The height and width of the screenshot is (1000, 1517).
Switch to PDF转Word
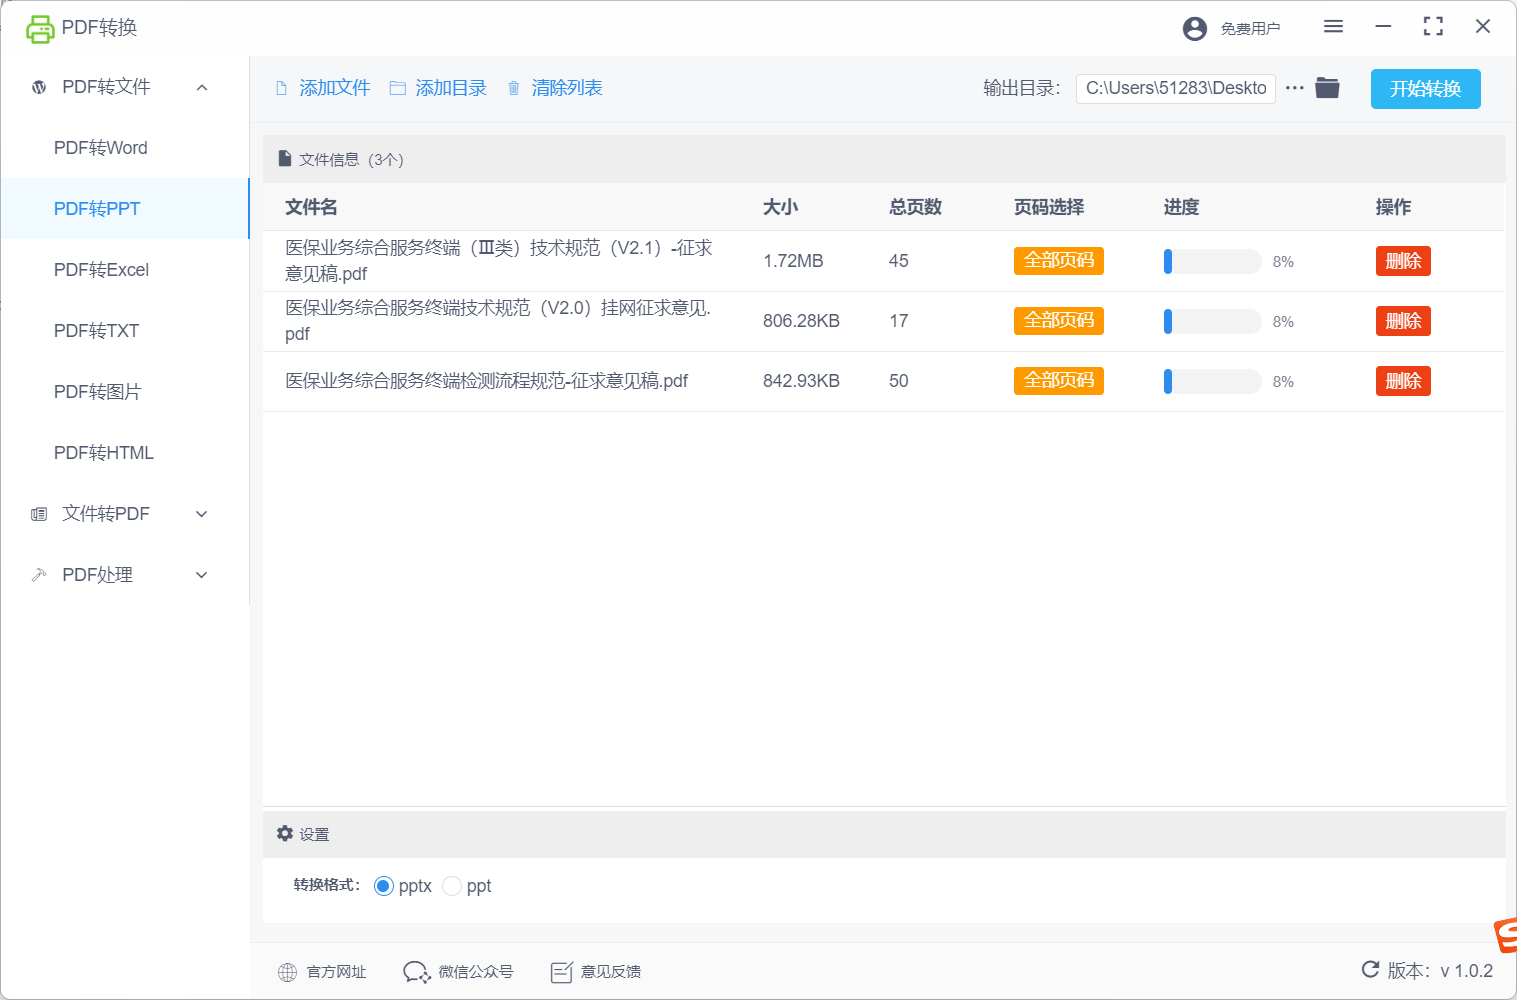[124, 148]
